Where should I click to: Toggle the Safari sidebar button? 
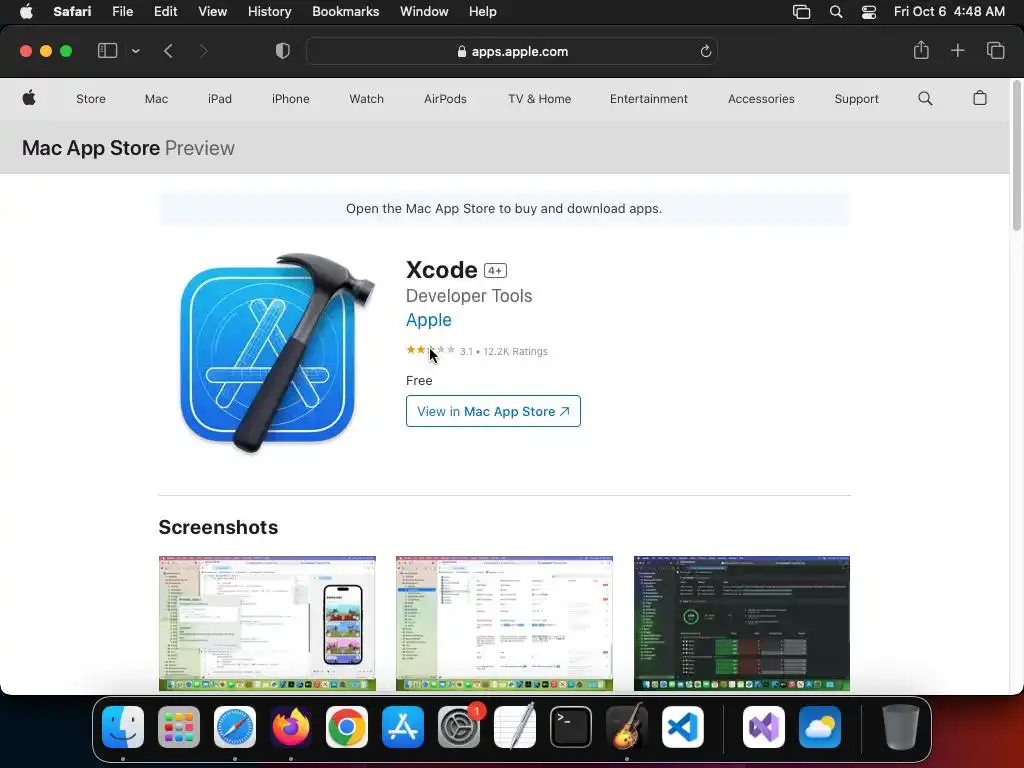pos(107,51)
